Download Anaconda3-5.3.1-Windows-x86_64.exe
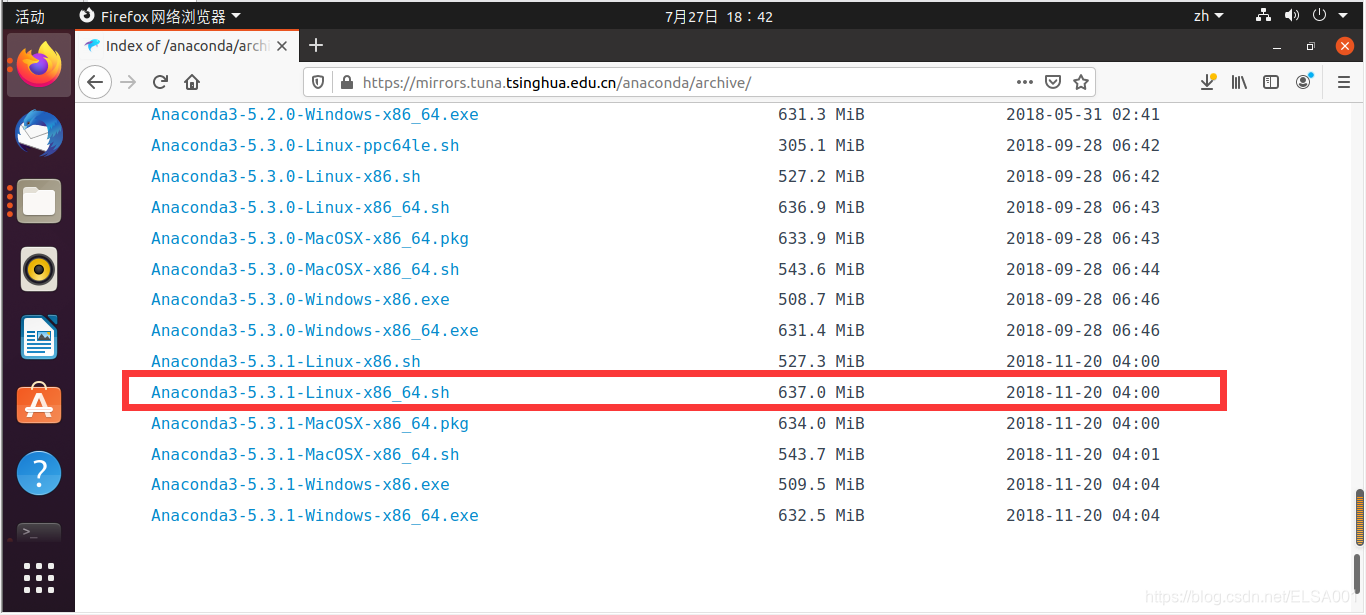1366x615 pixels. (315, 516)
